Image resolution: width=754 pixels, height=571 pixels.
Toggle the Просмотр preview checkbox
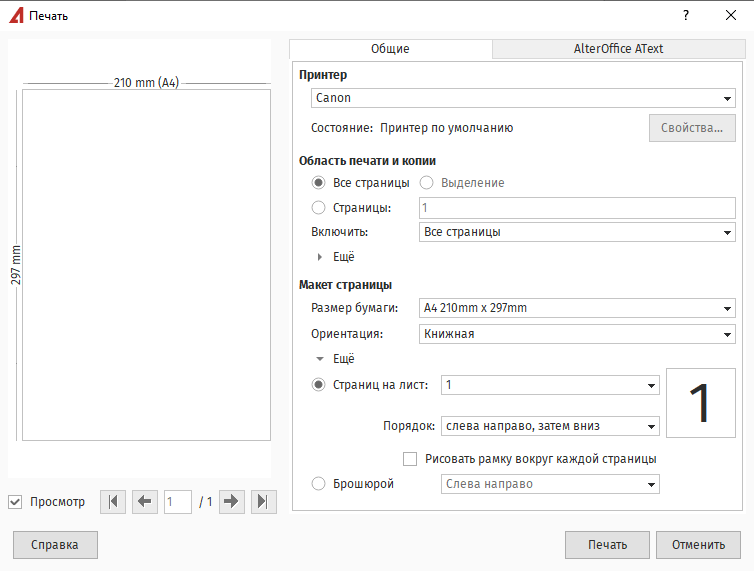click(15, 502)
